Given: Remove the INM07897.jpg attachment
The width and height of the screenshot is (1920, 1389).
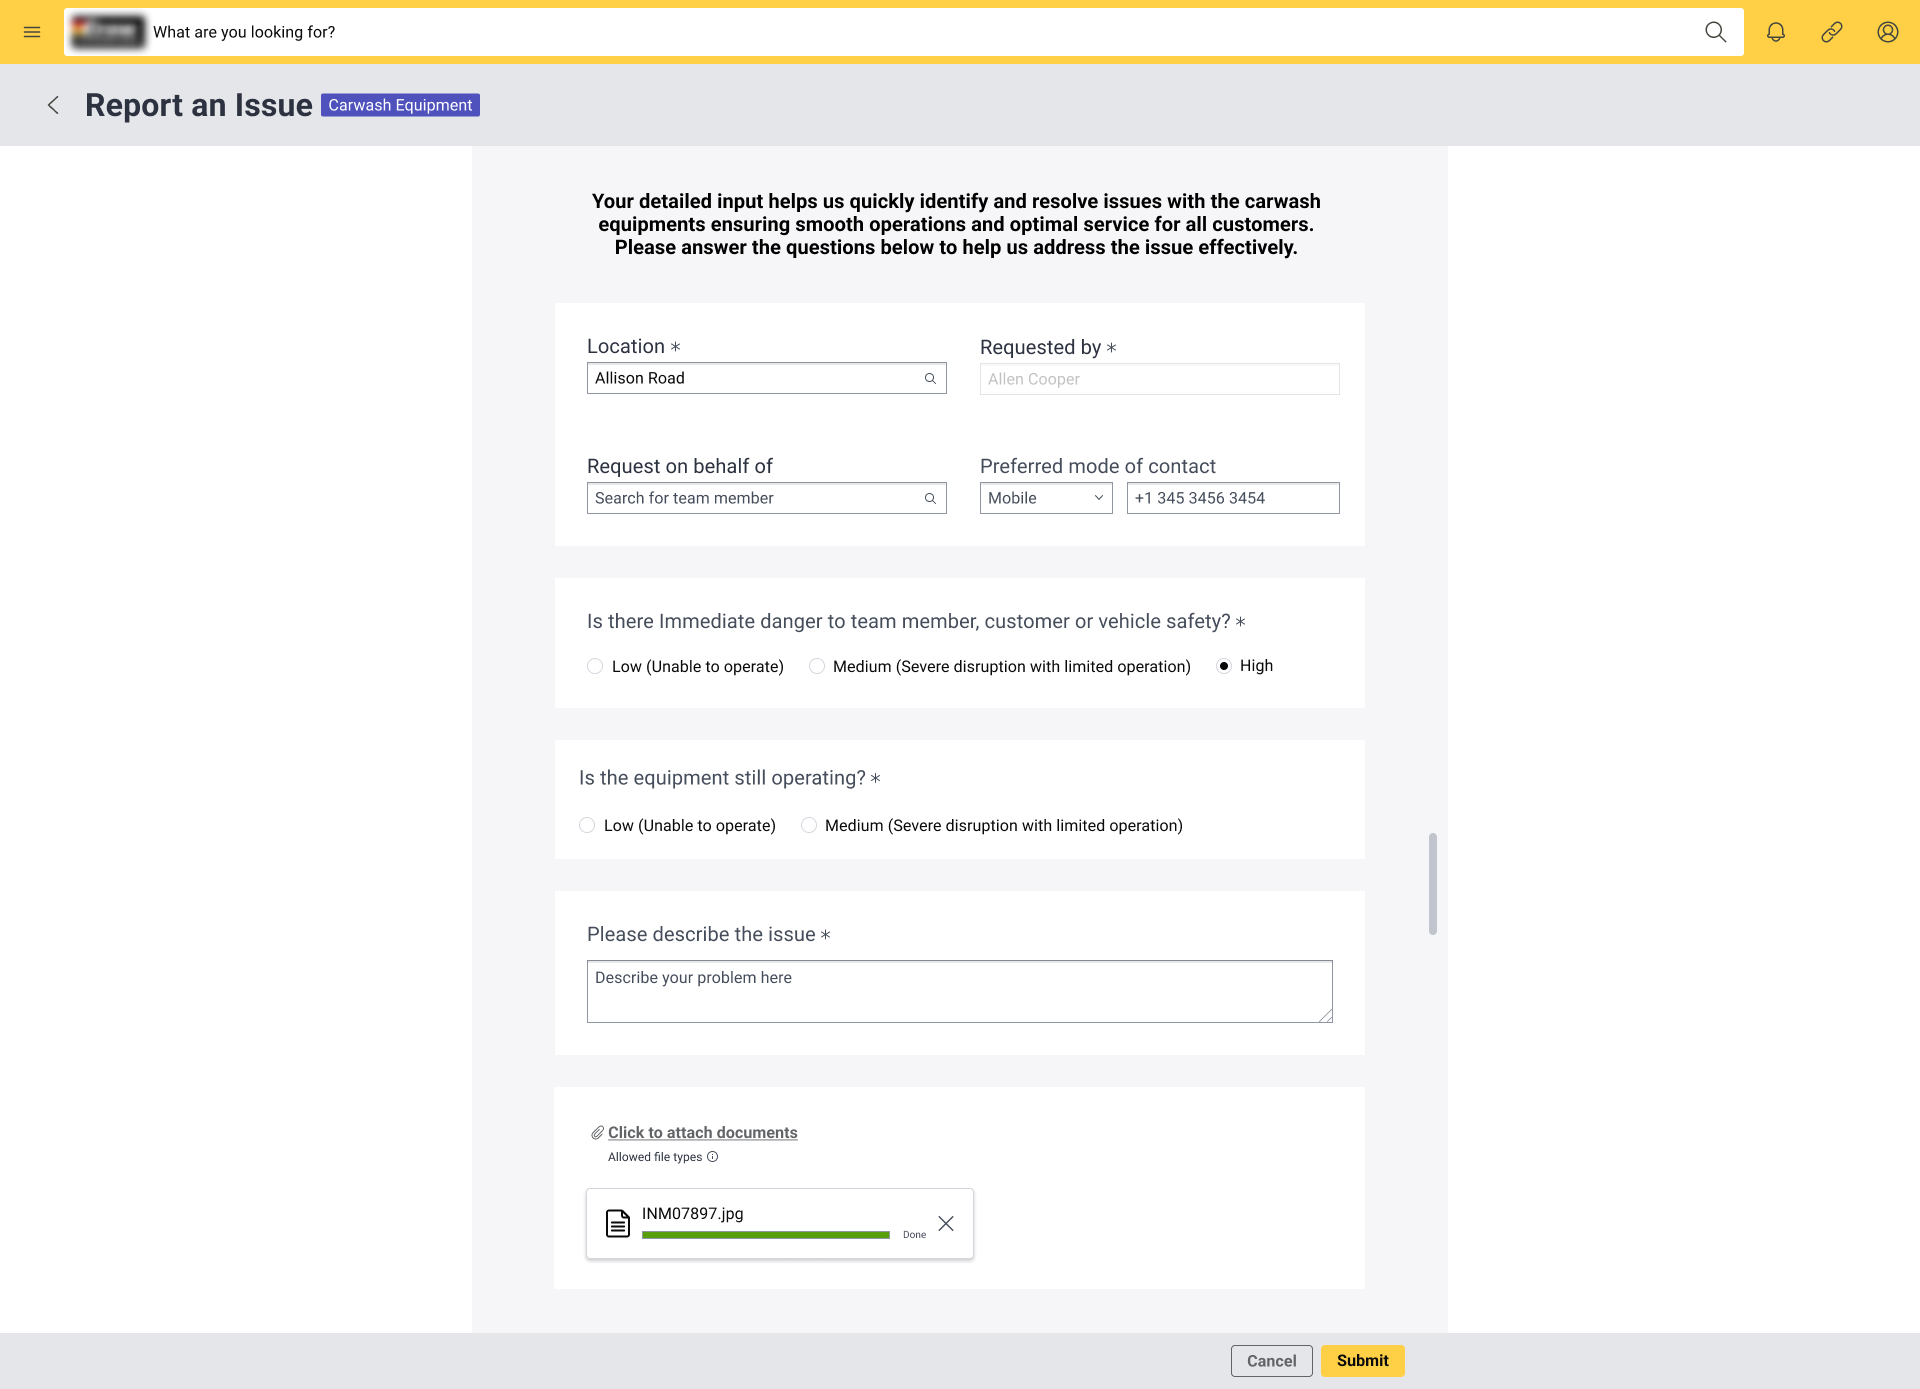Looking at the screenshot, I should click(x=945, y=1223).
